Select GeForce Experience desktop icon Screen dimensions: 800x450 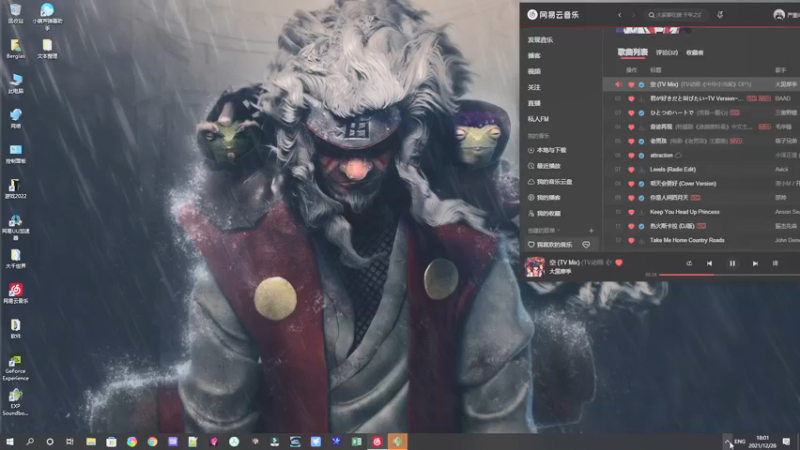click(15, 368)
